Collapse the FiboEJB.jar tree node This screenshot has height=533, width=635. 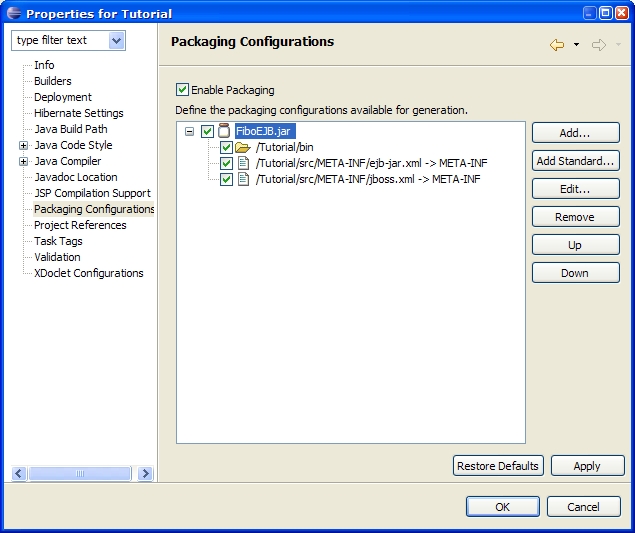click(x=189, y=131)
